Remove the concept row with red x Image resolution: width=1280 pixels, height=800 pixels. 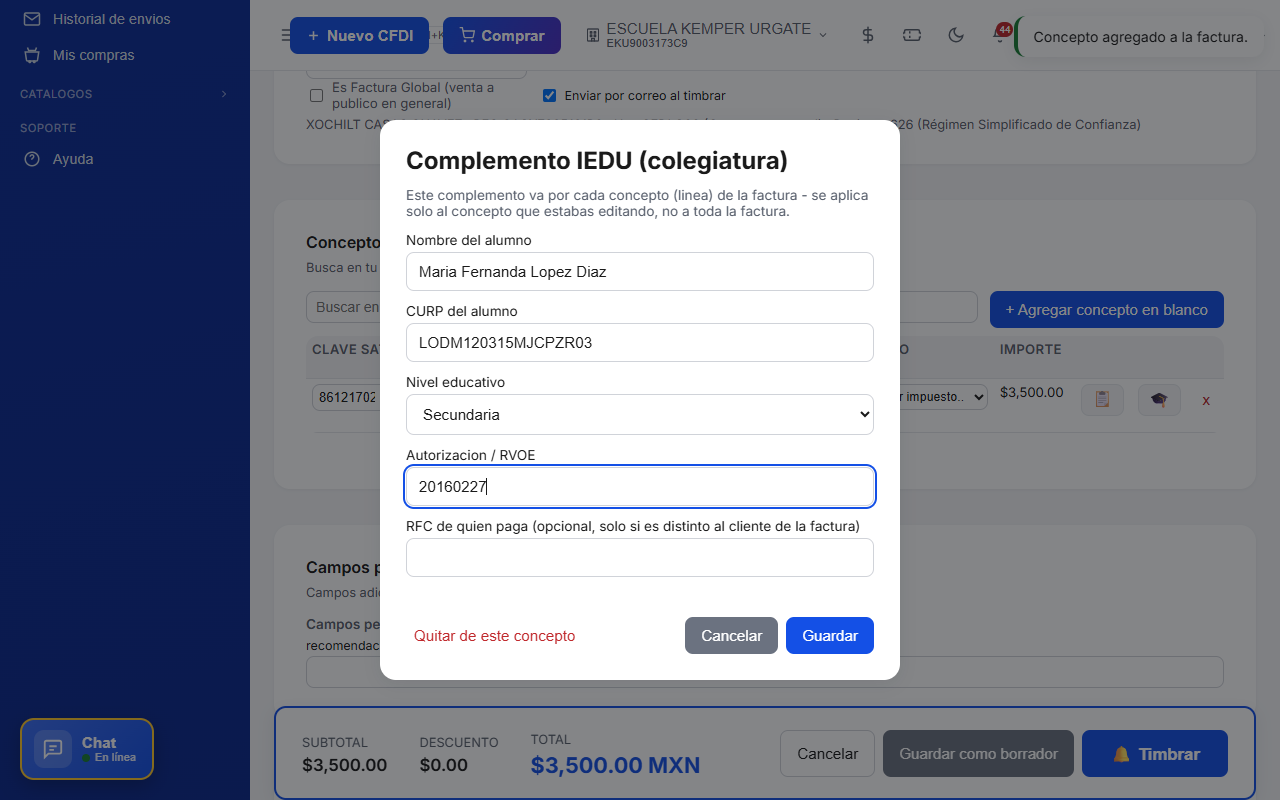pos(1206,400)
